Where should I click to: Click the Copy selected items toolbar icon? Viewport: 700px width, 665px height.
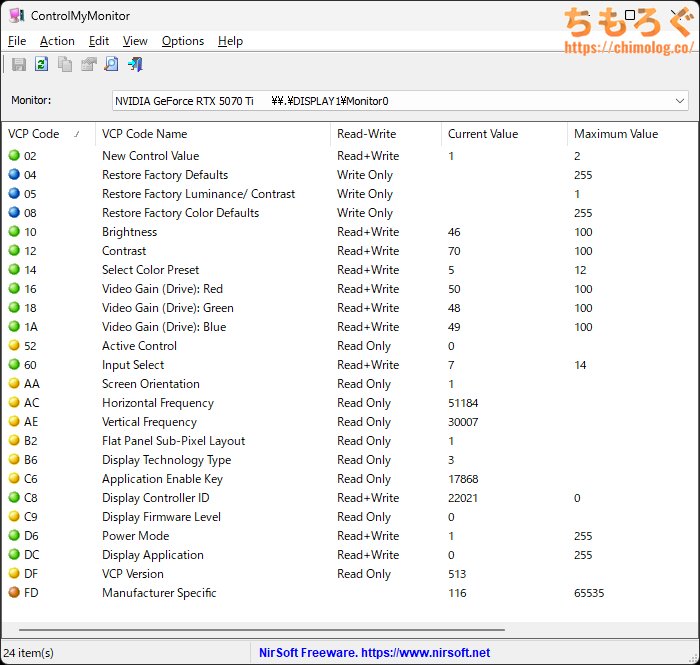point(65,64)
